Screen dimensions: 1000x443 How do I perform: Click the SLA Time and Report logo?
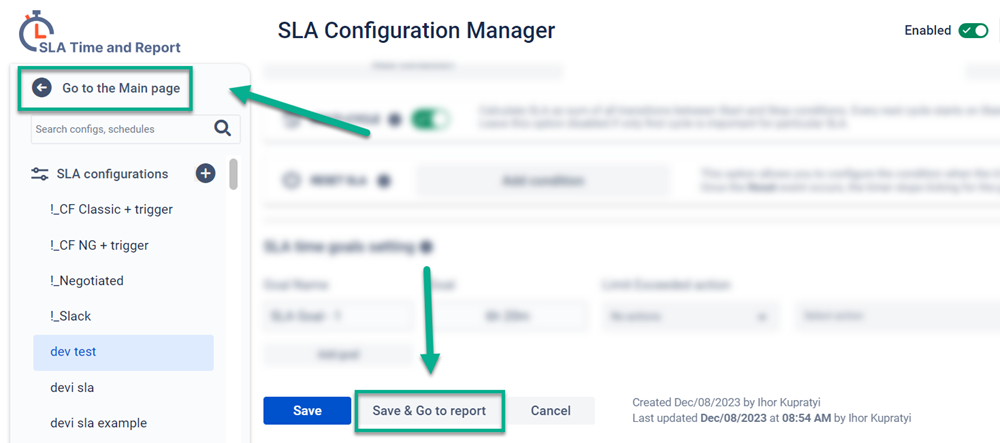(100, 35)
